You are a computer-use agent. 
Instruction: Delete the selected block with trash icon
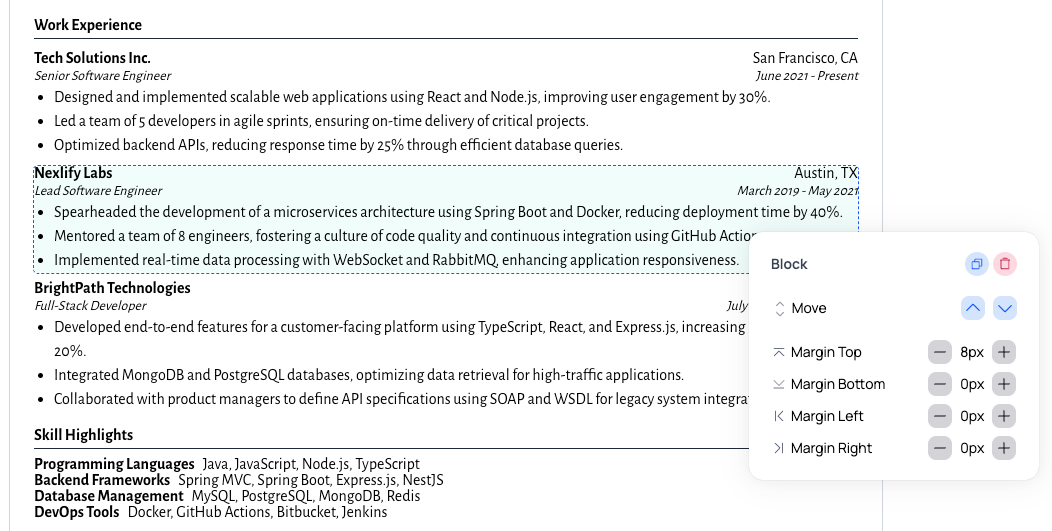(x=1004, y=264)
